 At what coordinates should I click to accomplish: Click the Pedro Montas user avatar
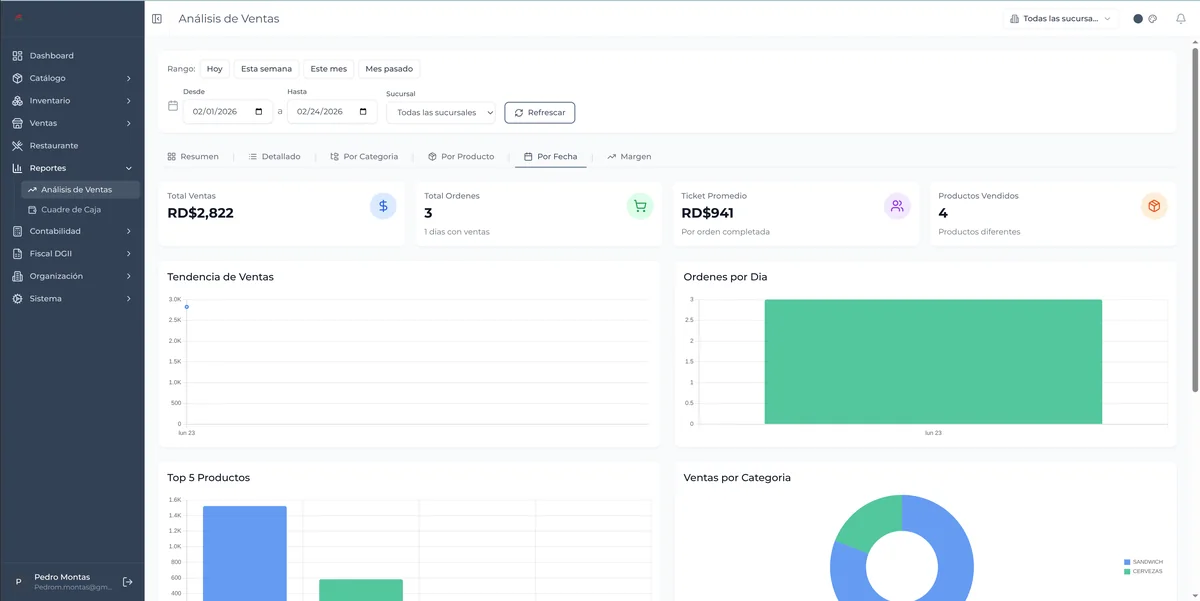[18, 582]
